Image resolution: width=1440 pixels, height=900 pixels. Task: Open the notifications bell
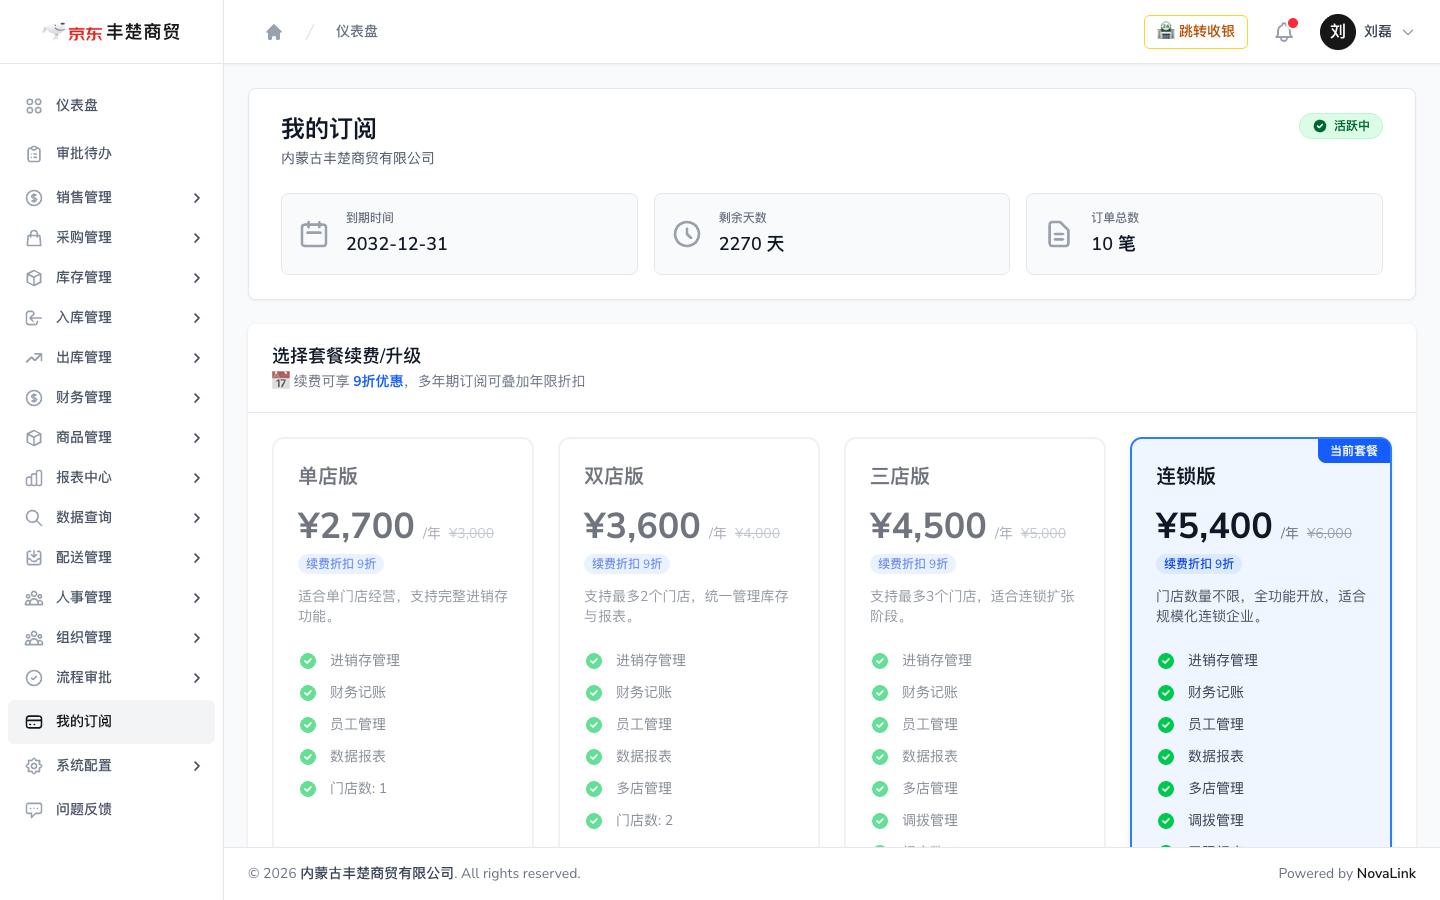click(1284, 32)
